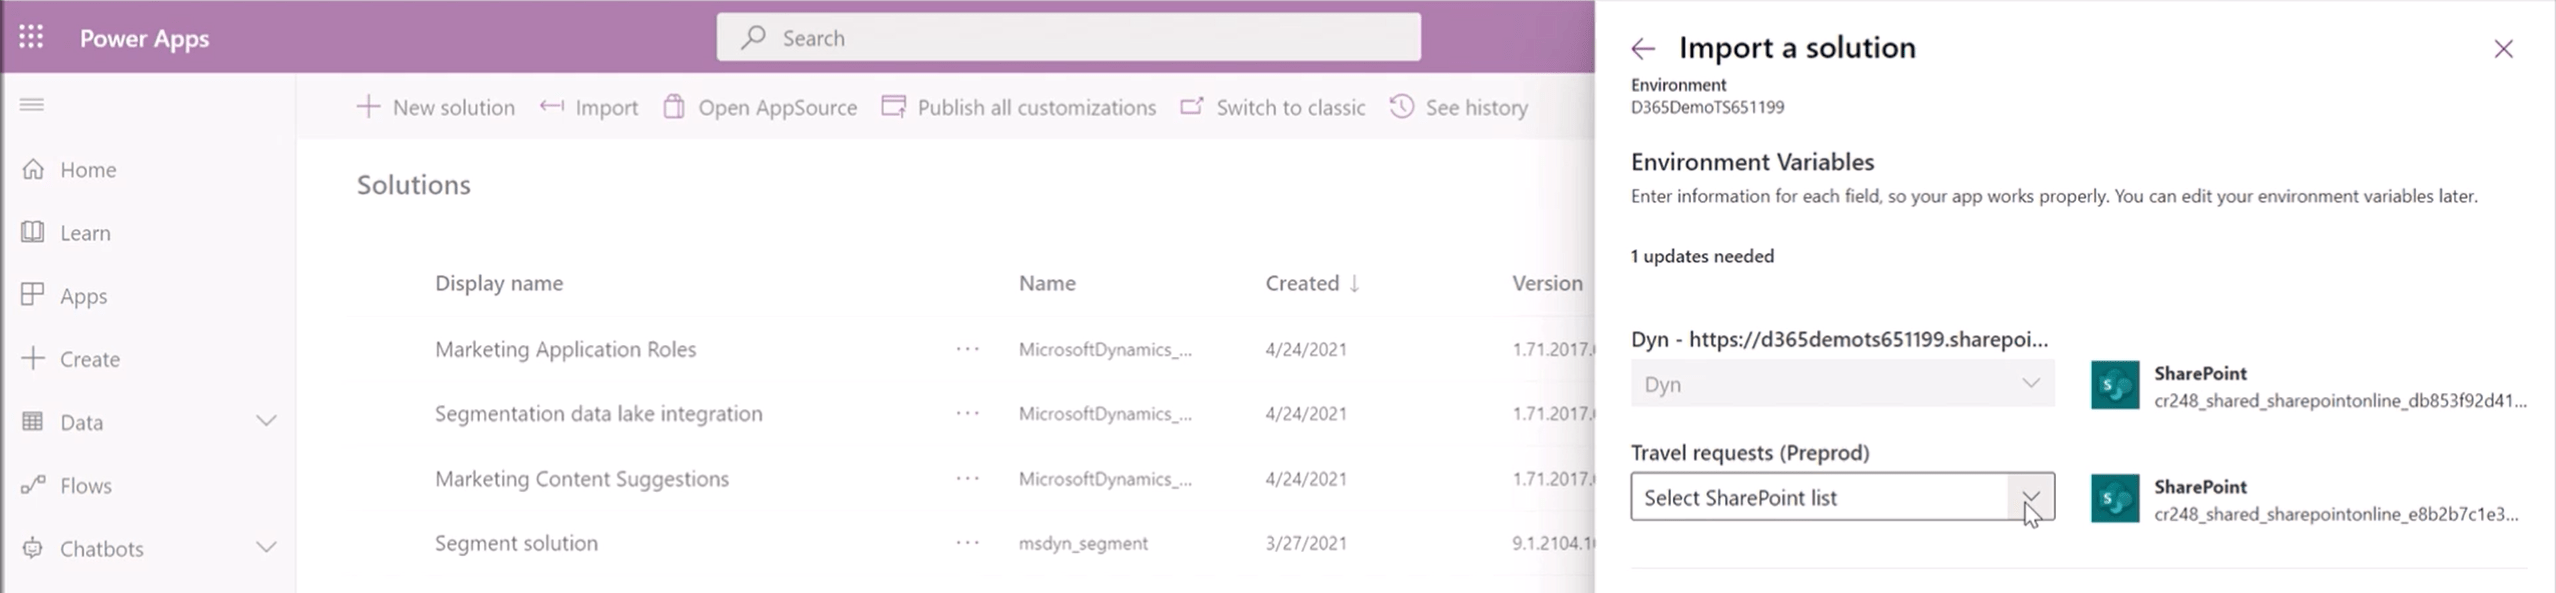Screen dimensions: 2556x593
Task: Collapse the left navigation hamburger menu
Action: 32,105
